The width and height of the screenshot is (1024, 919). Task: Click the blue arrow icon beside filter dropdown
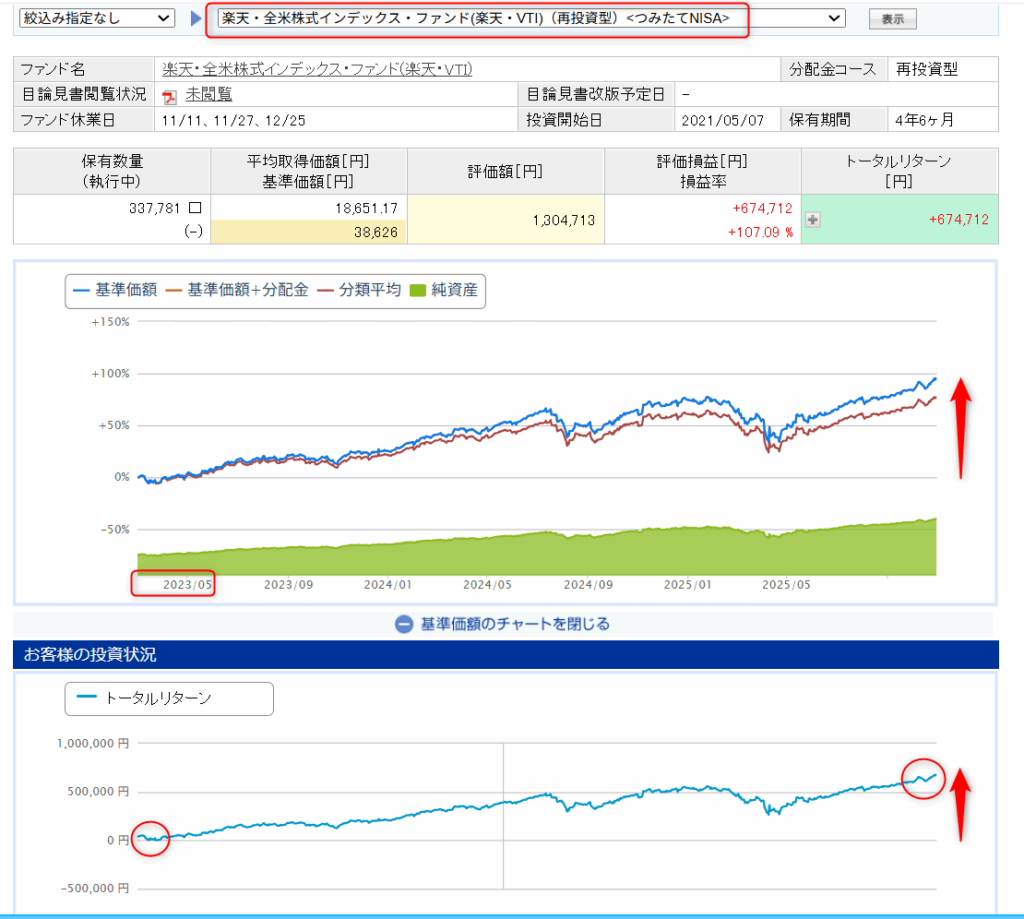click(x=194, y=18)
